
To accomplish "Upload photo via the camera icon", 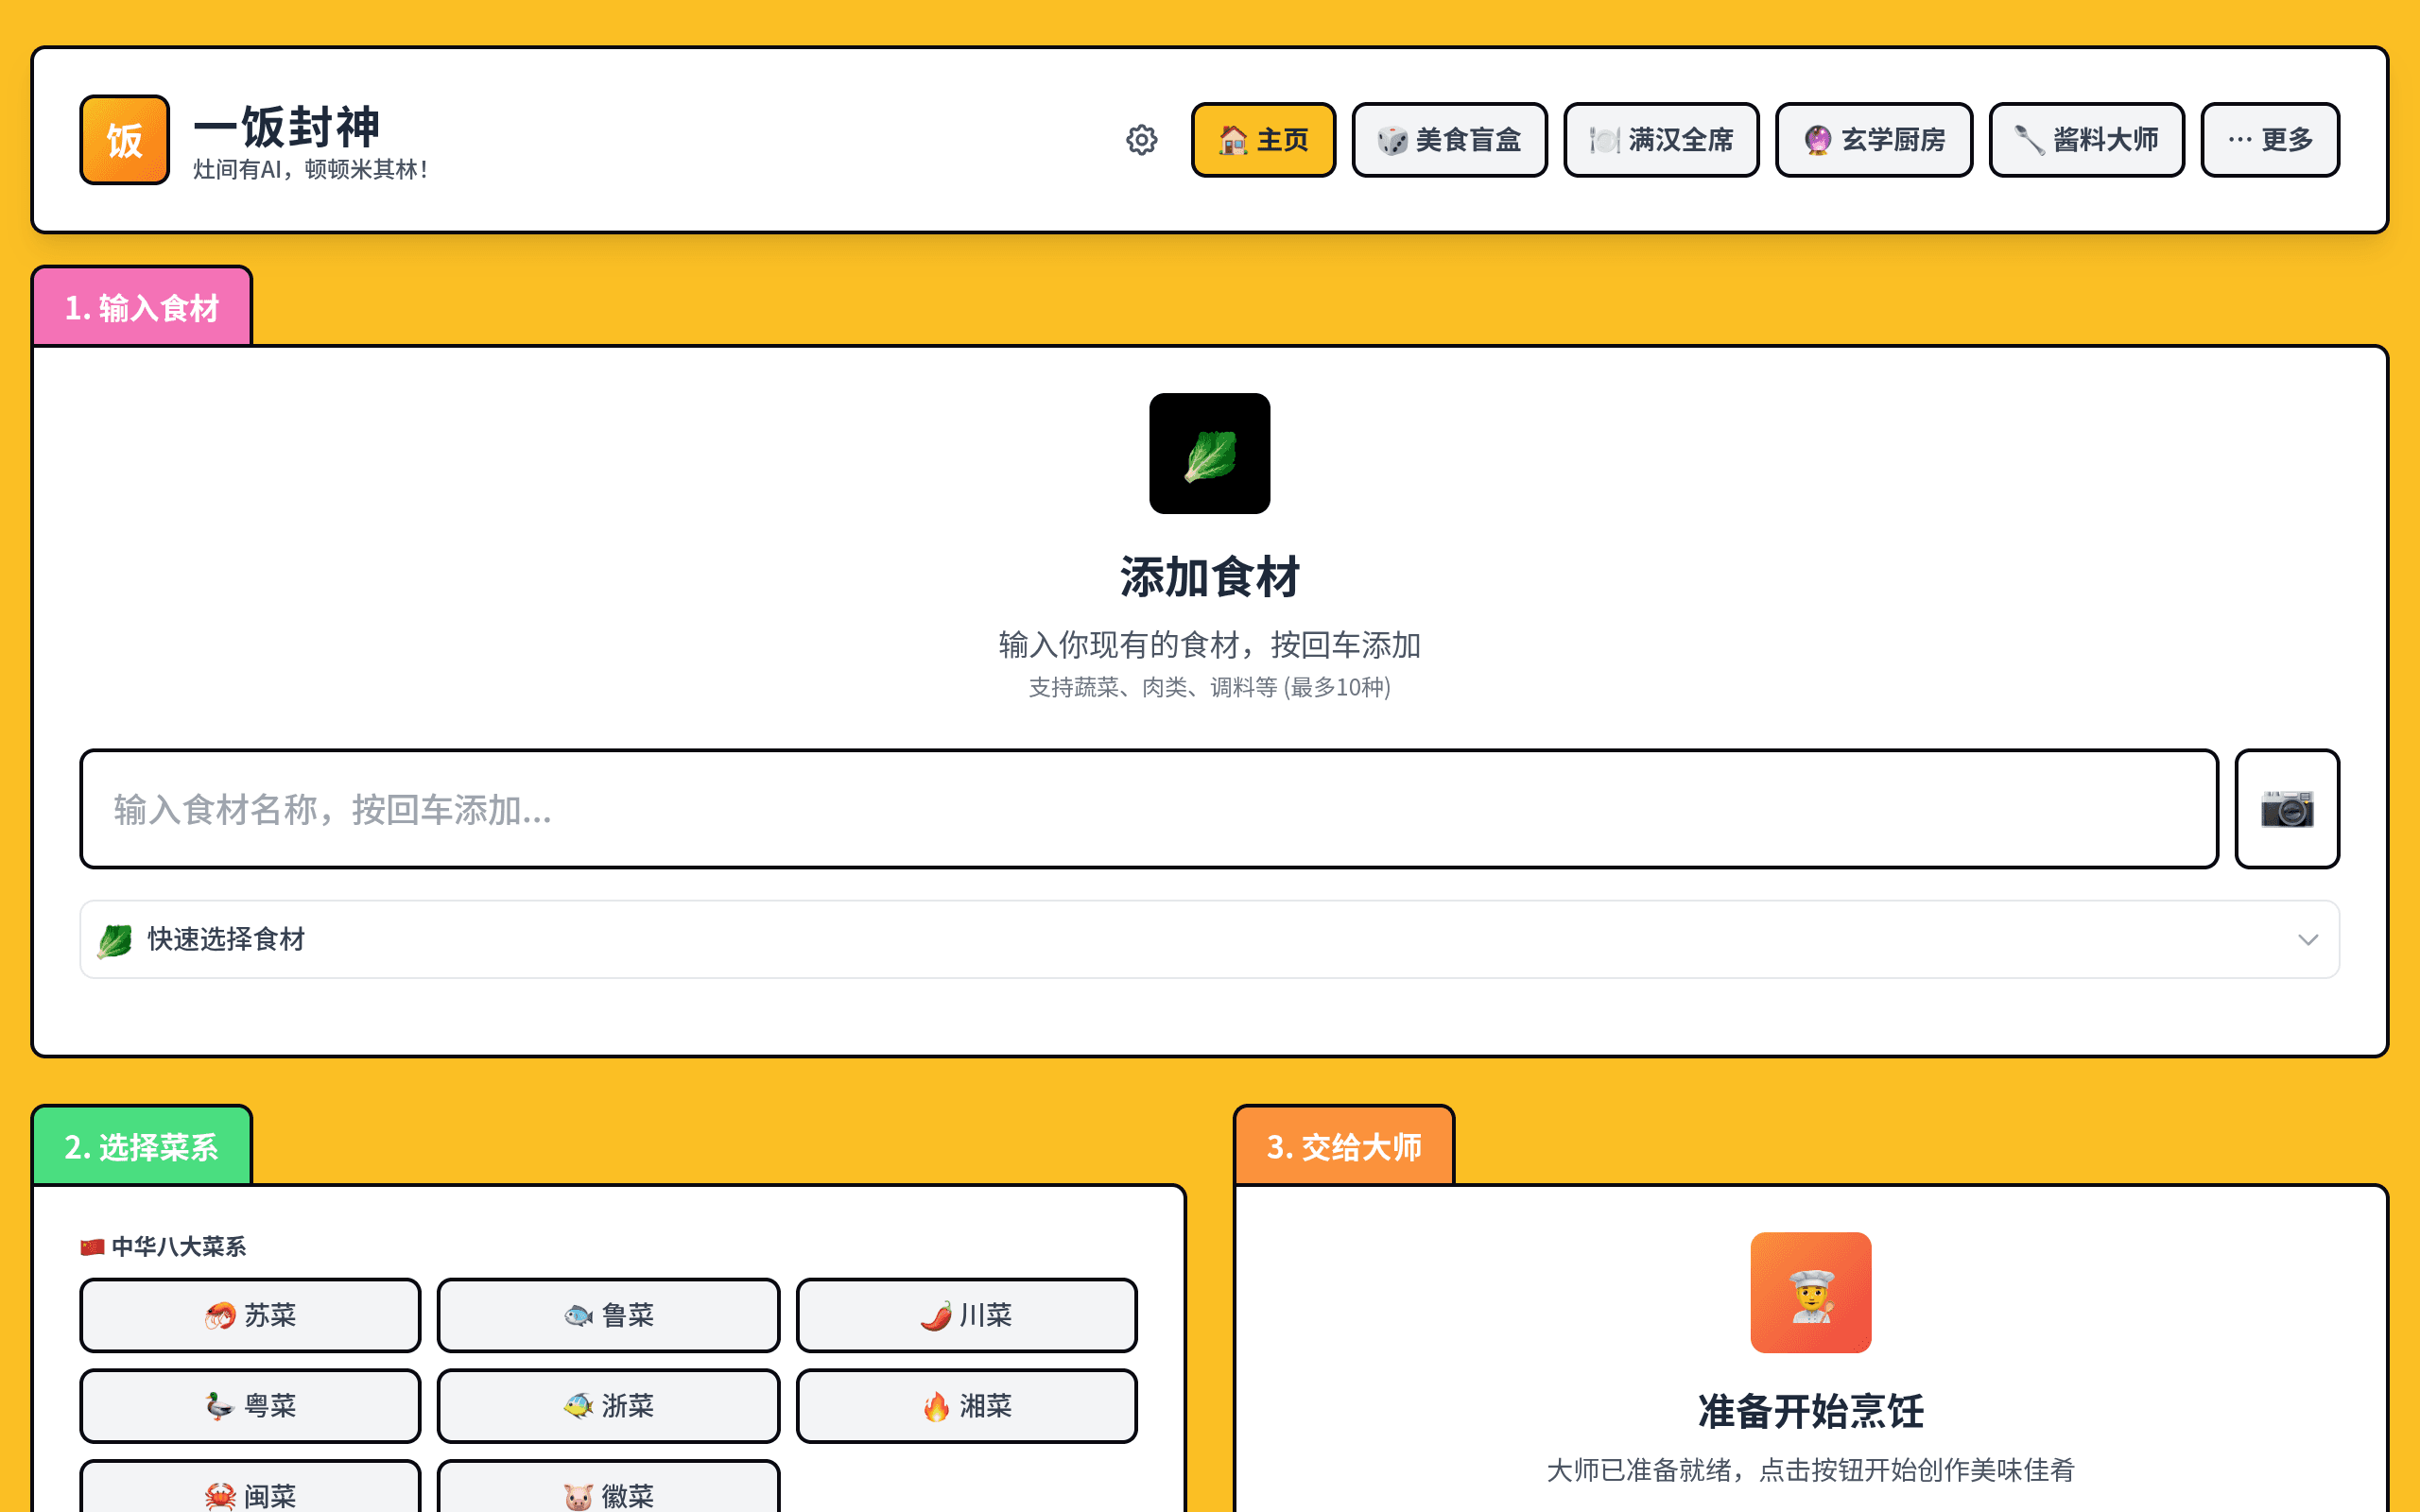I will tap(2287, 809).
